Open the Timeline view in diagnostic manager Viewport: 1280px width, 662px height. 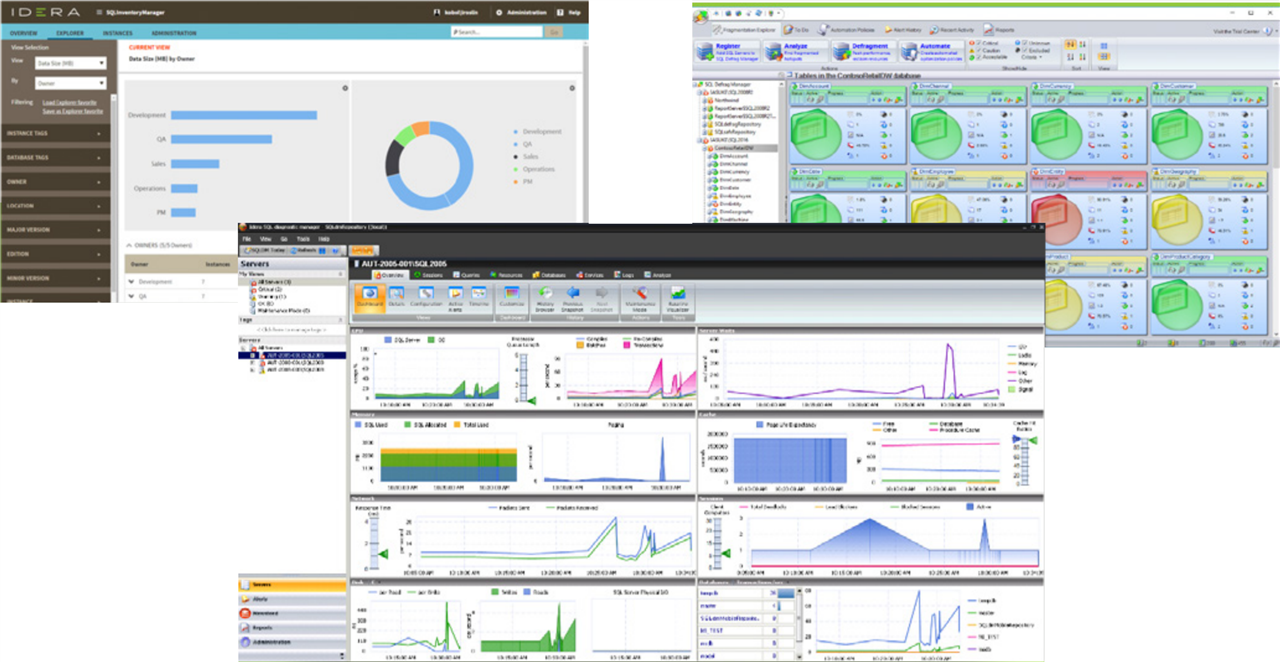tap(480, 296)
